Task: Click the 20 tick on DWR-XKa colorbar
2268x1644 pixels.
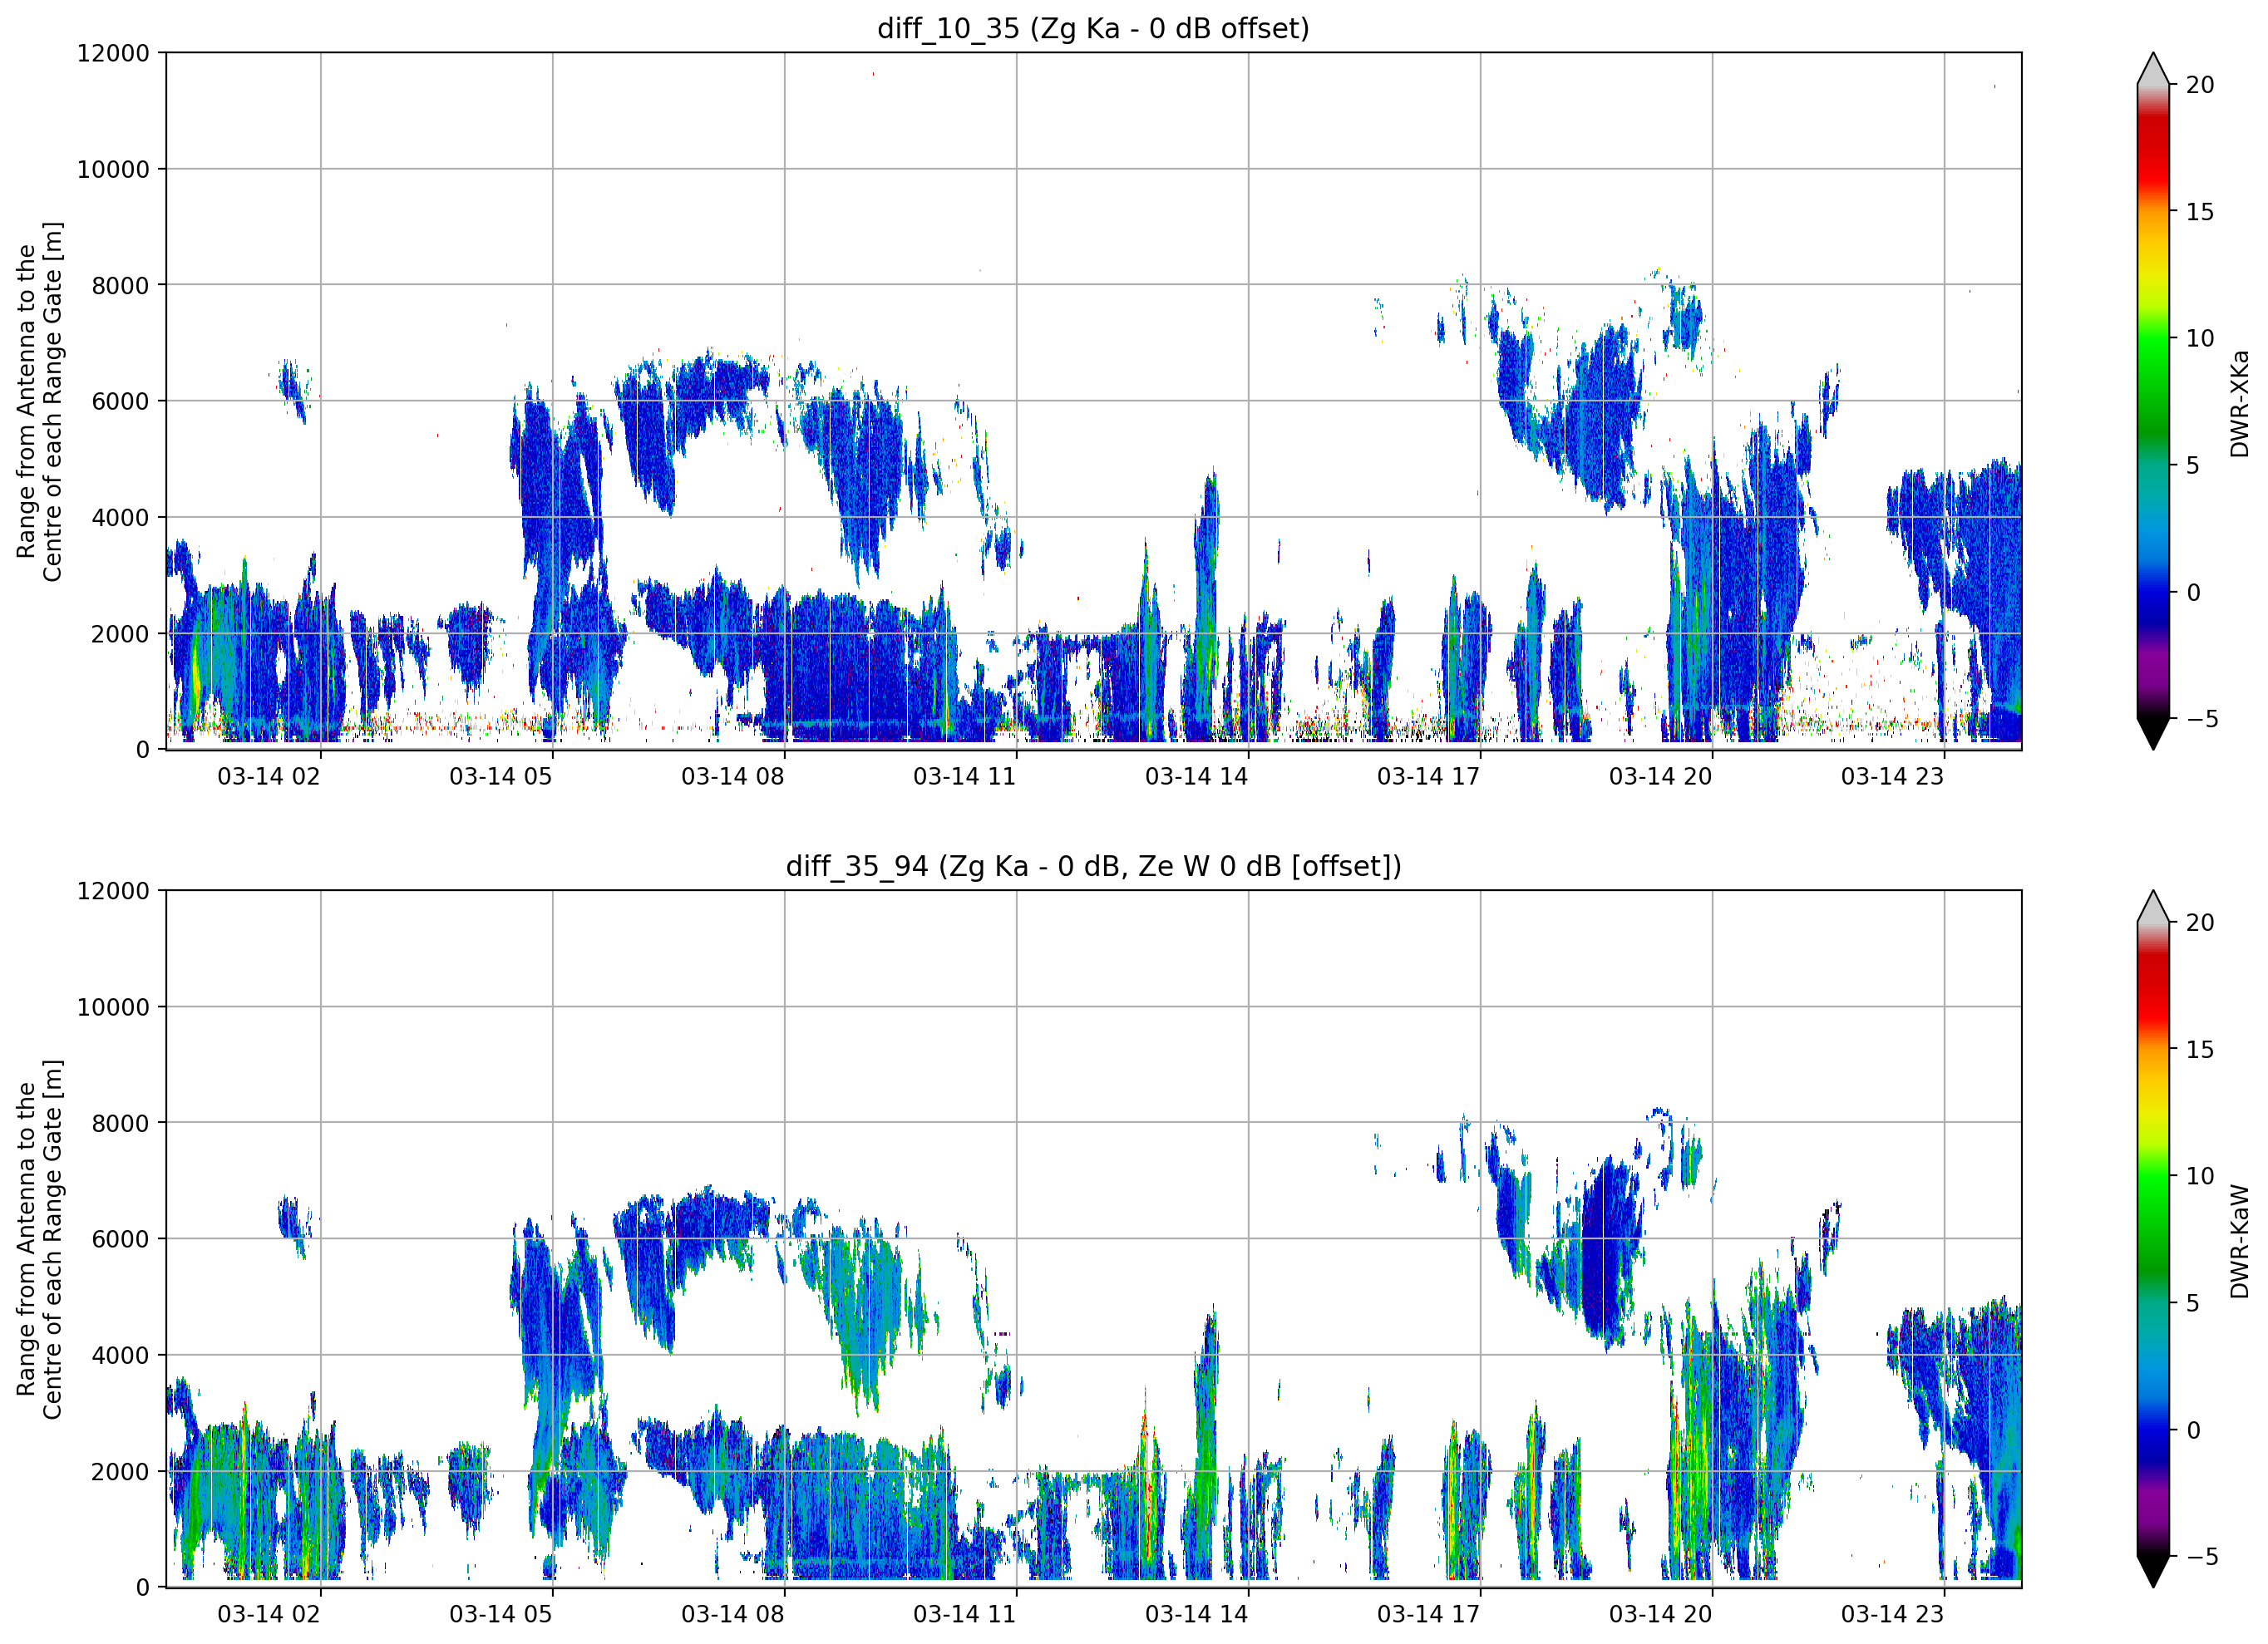Action: tap(2200, 85)
